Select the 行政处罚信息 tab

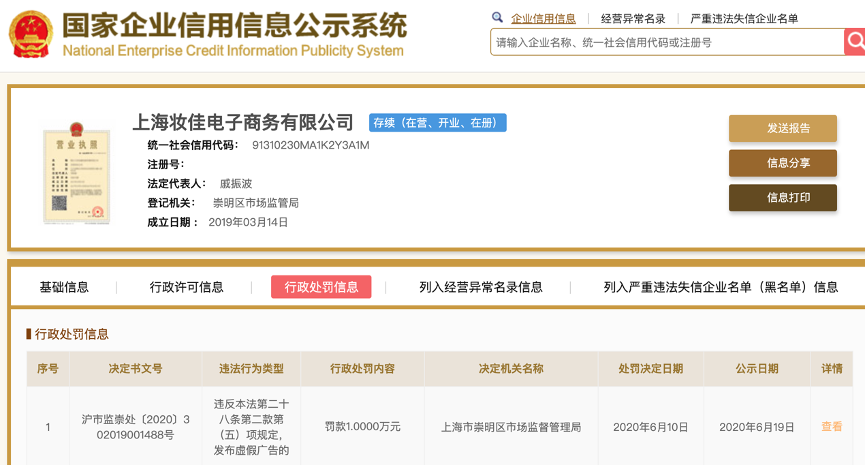321,287
